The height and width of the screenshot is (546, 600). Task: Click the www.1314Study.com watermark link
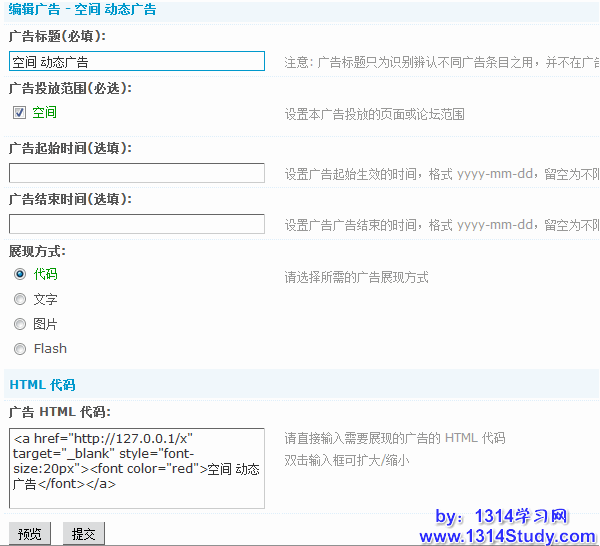point(507,536)
